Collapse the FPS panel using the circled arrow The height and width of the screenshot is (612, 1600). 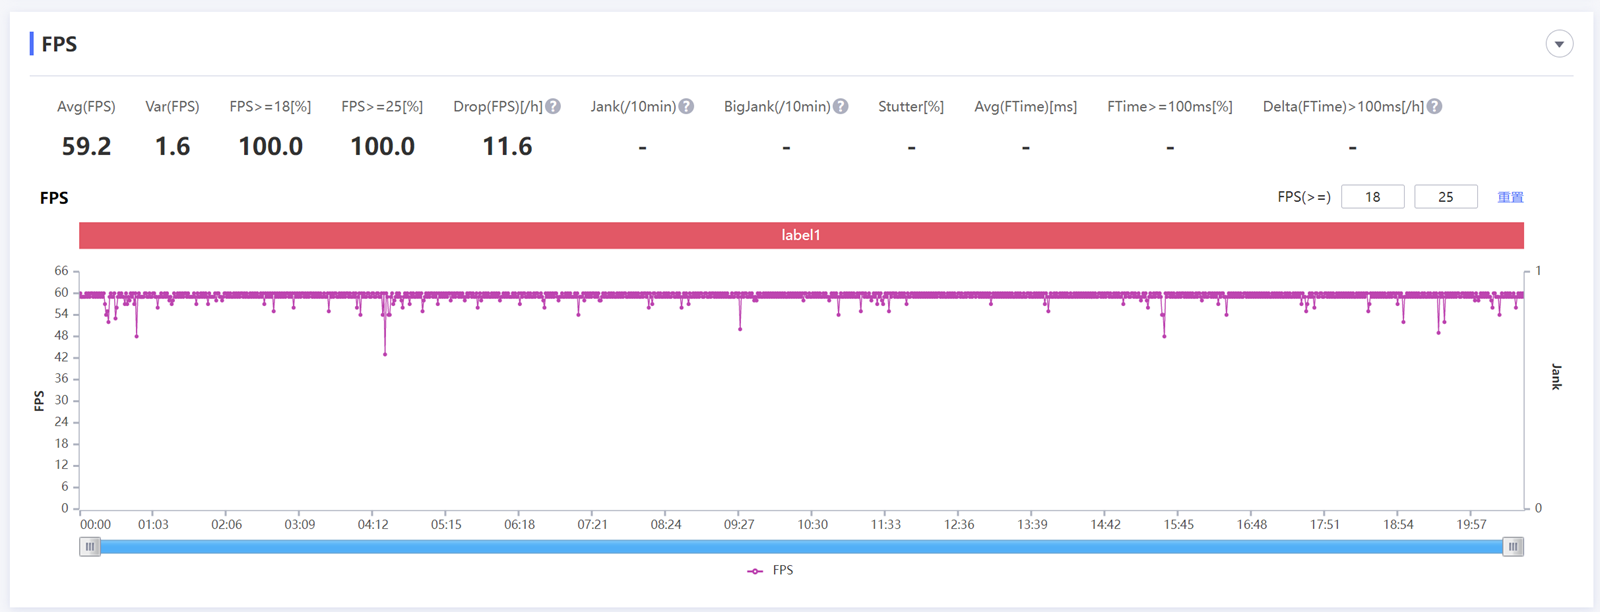pyautogui.click(x=1559, y=44)
